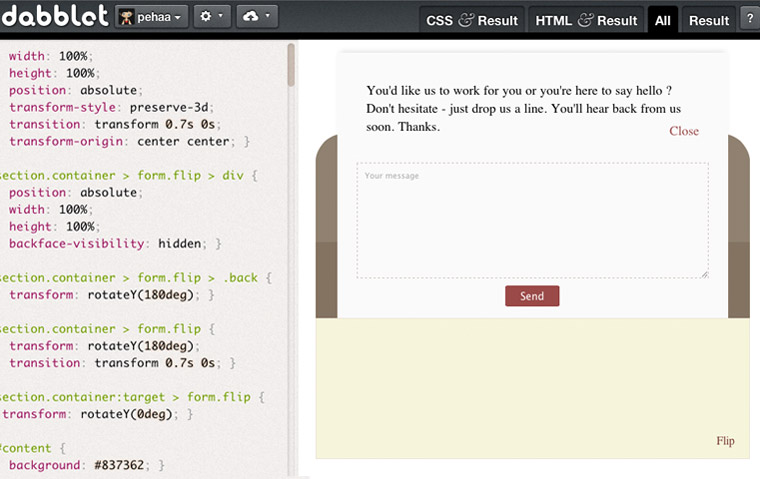
Task: Click '.back' selector in code
Action: (240, 278)
